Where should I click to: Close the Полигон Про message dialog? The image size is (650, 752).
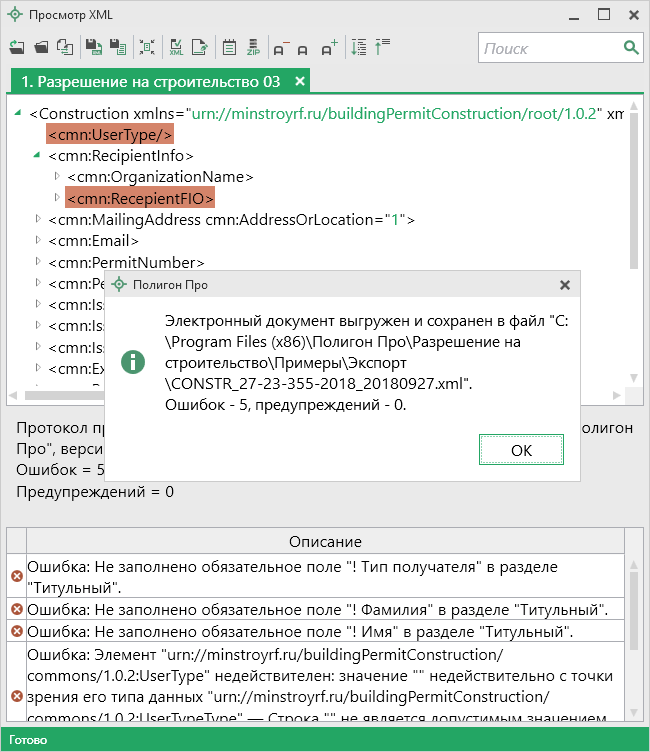pos(565,285)
